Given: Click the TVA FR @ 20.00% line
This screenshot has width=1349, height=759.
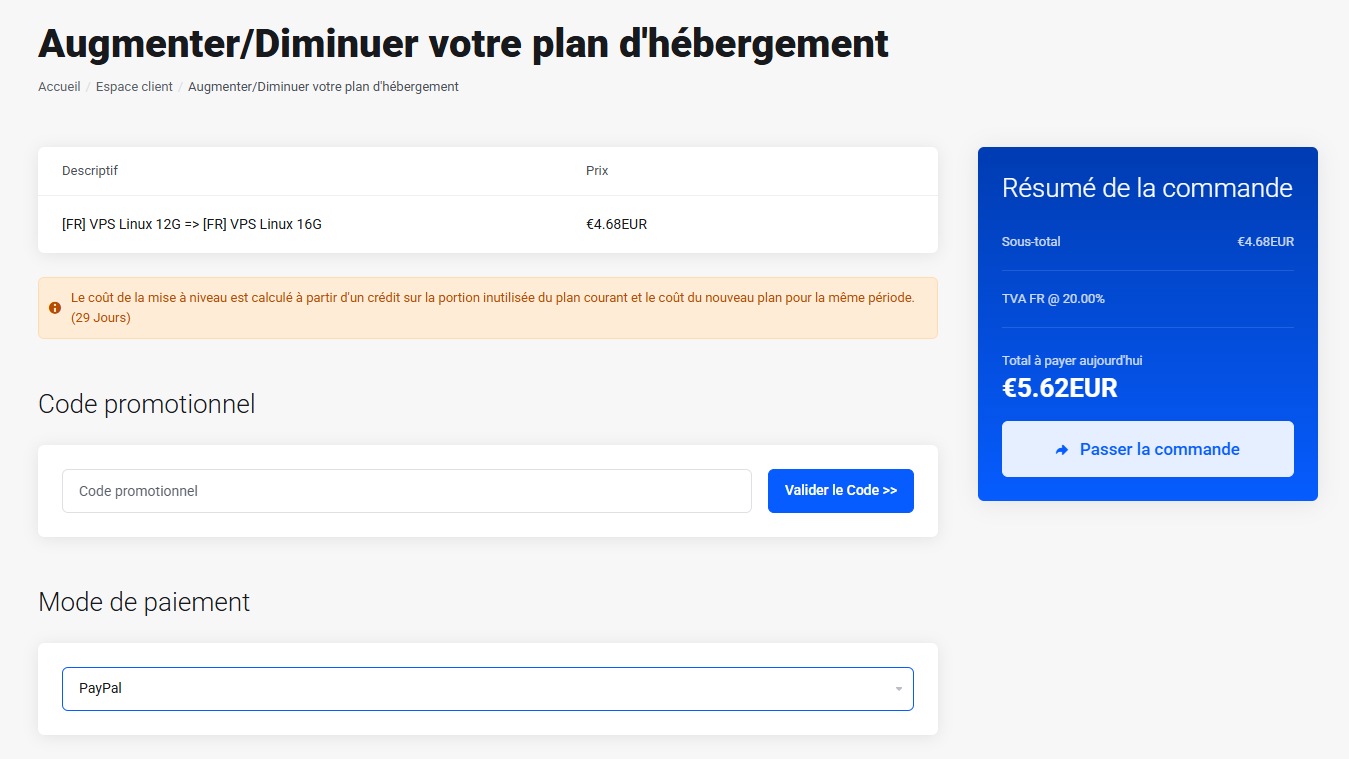Looking at the screenshot, I should tap(1053, 299).
